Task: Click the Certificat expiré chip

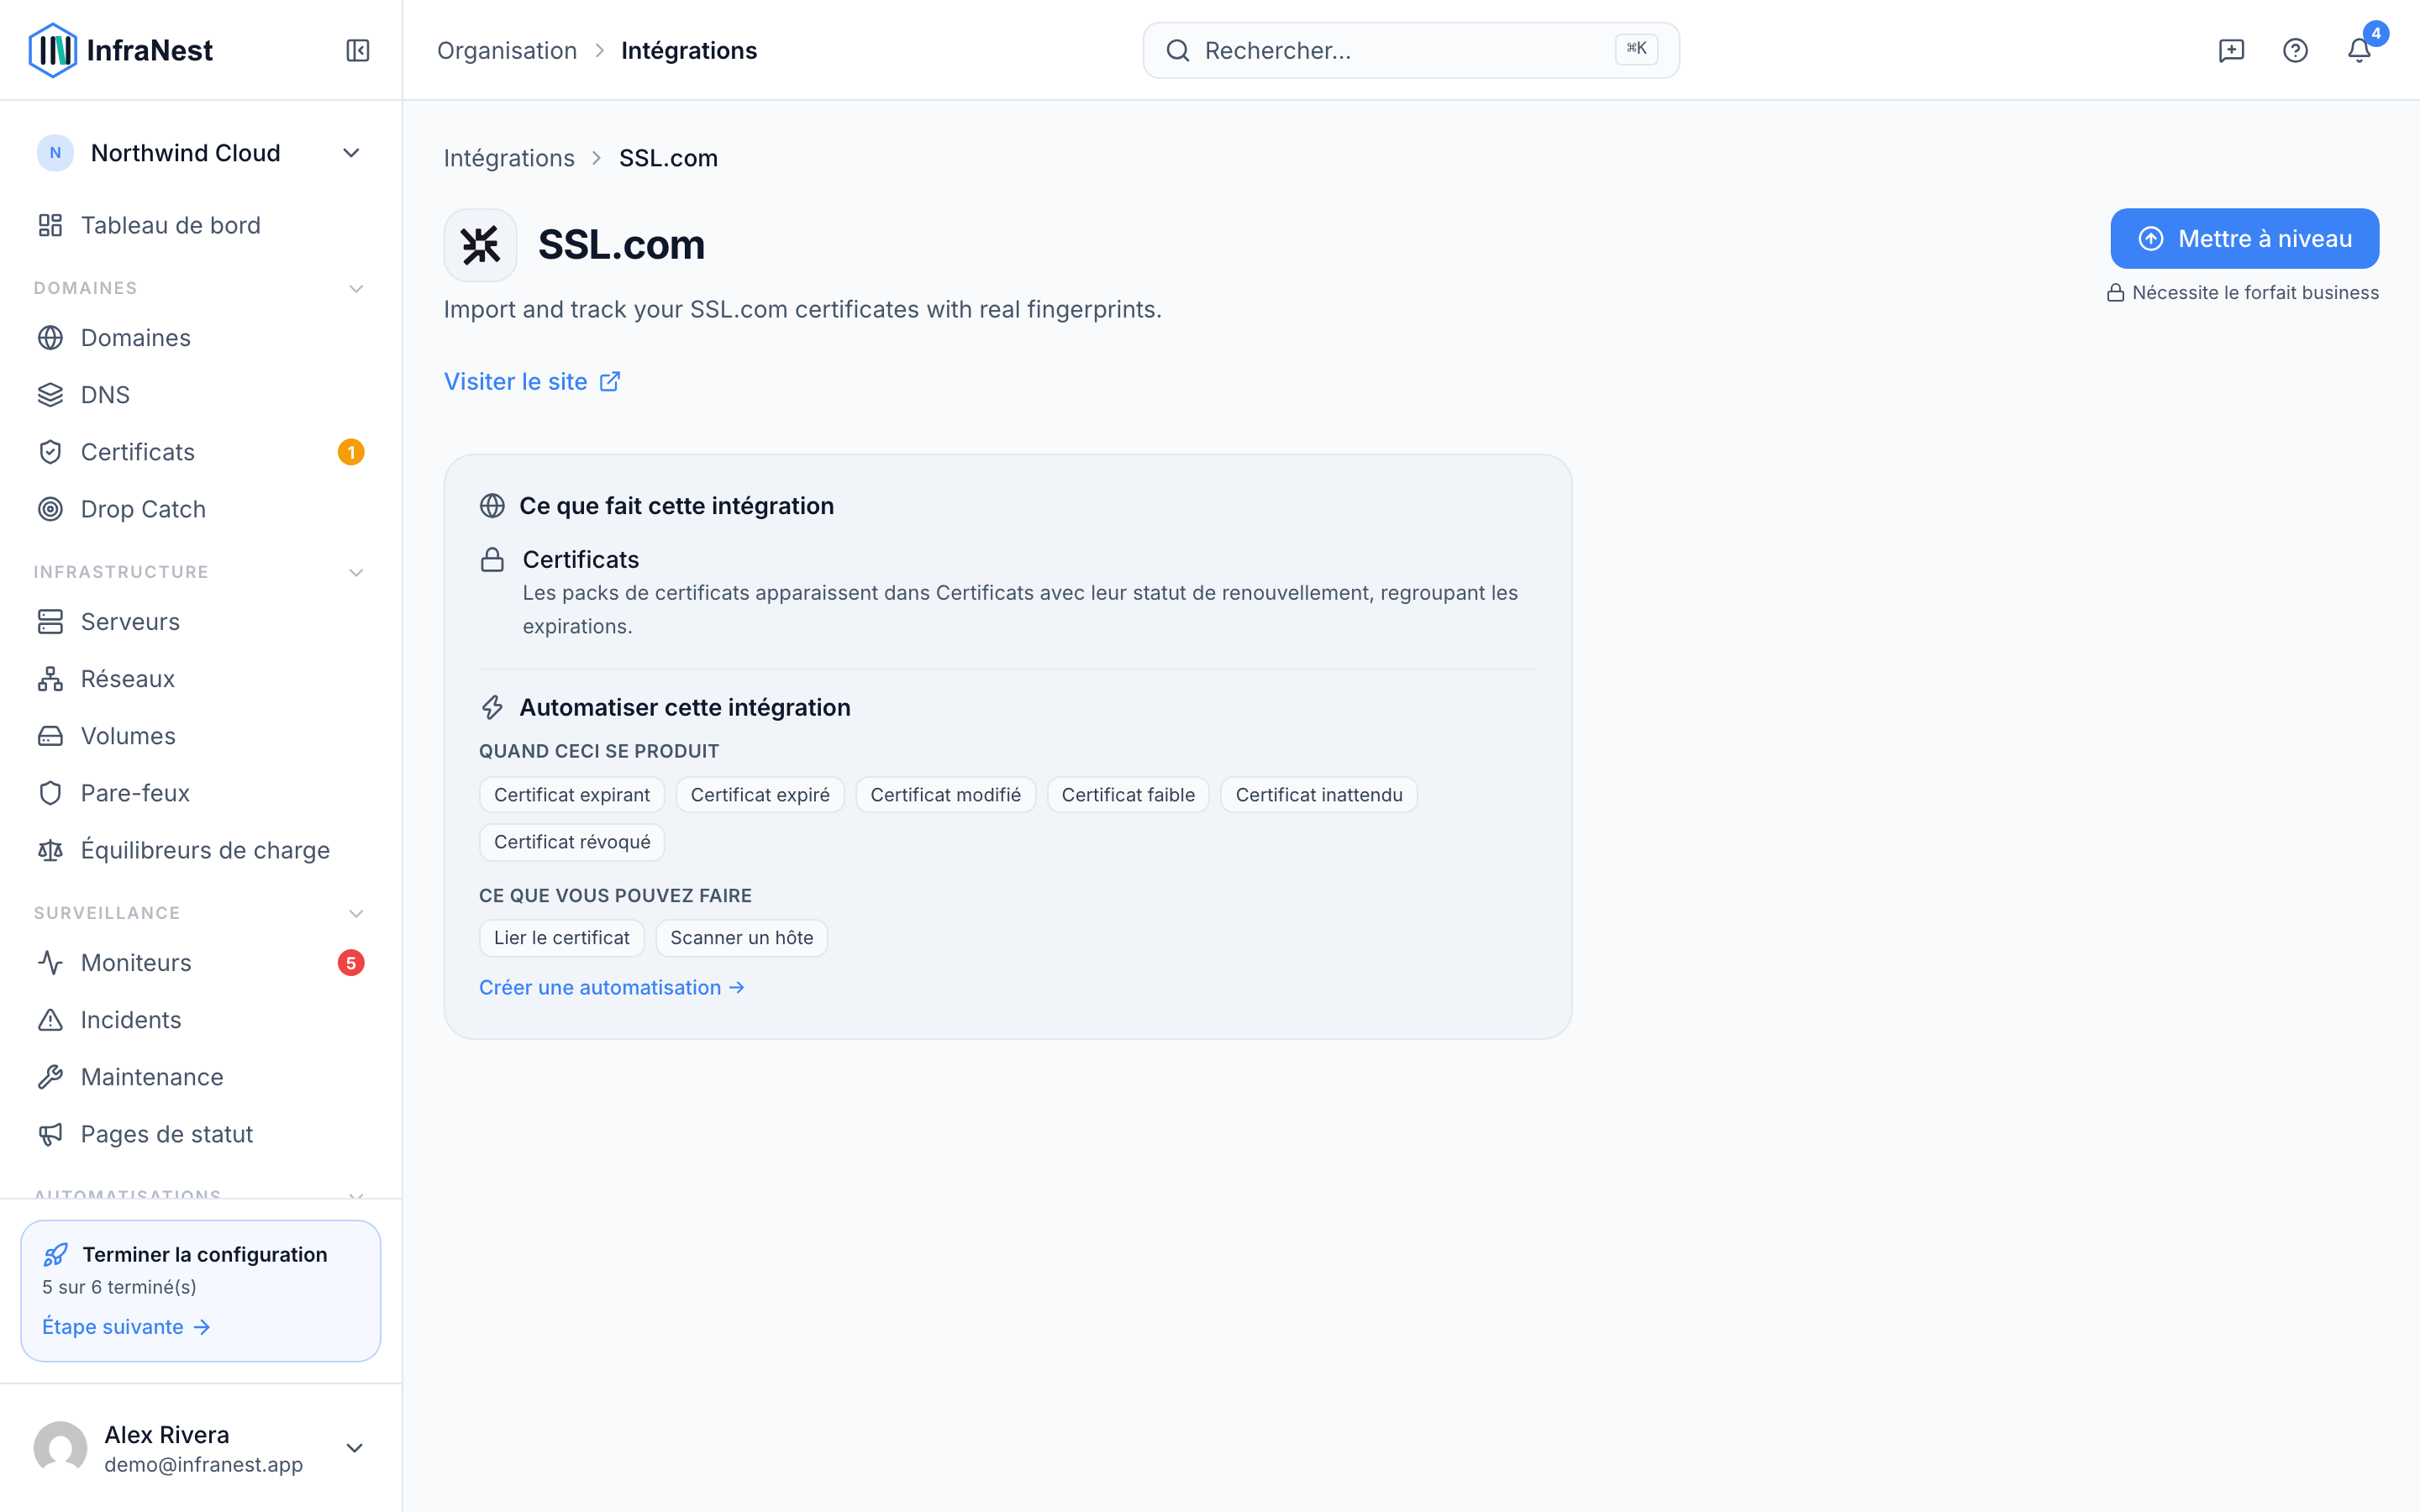Action: click(760, 795)
